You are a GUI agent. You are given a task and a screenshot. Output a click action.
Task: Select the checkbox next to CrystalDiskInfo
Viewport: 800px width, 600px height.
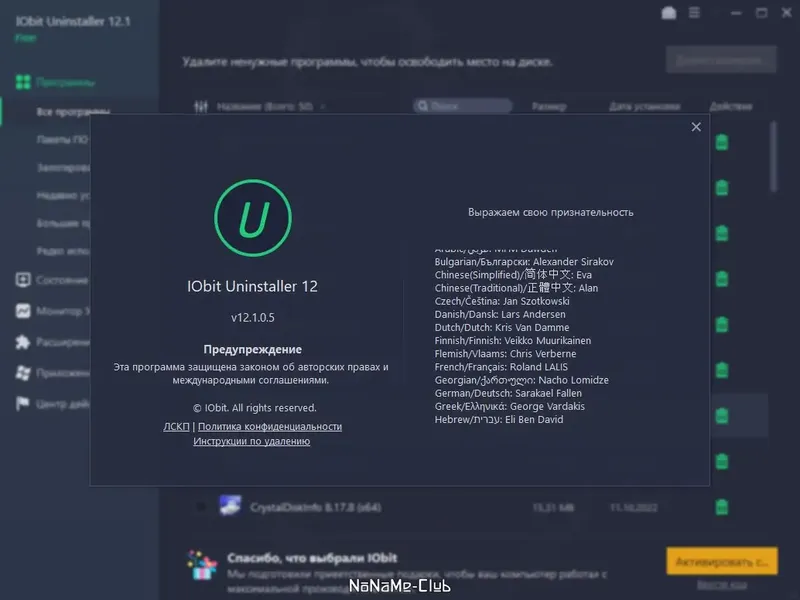coord(203,508)
